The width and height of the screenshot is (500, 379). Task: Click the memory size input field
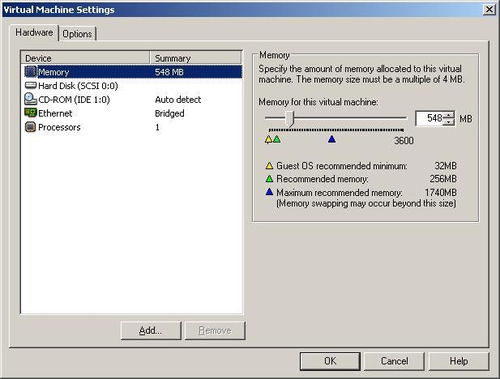click(430, 118)
